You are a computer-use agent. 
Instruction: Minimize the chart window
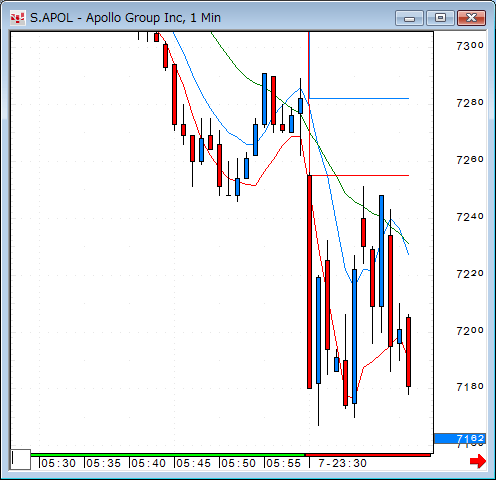[409, 18]
